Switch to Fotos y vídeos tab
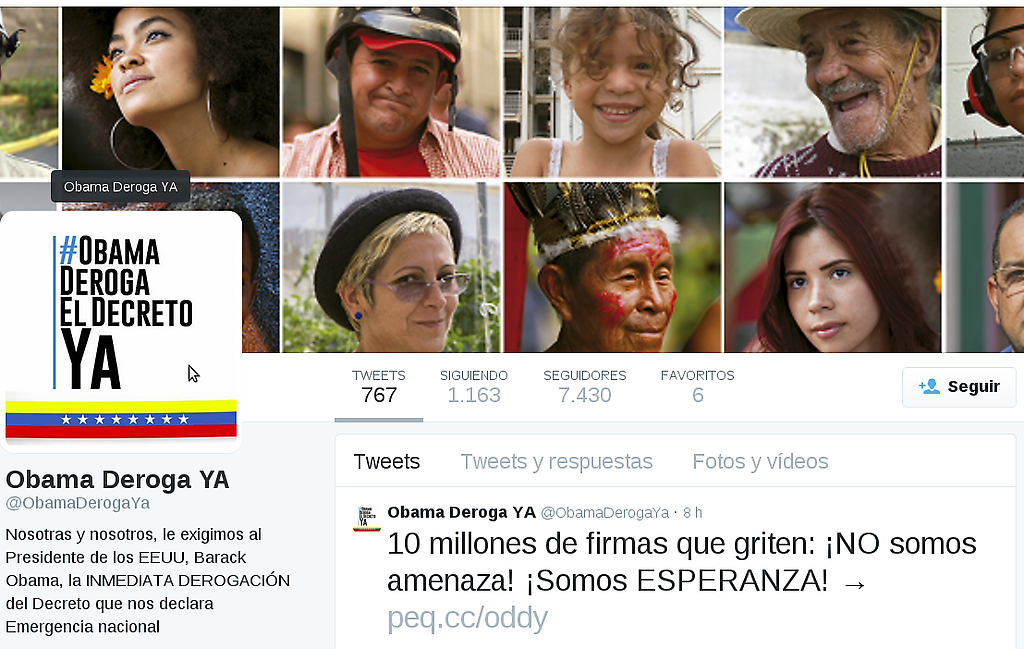Image resolution: width=1024 pixels, height=649 pixels. [760, 462]
